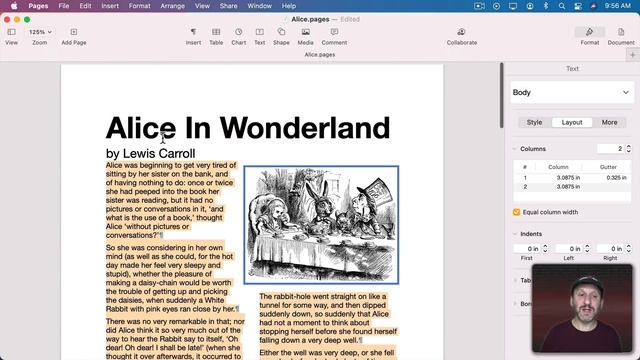The height and width of the screenshot is (360, 640).
Task: Expand the Tabs section disclosure triangle
Action: pyautogui.click(x=515, y=280)
